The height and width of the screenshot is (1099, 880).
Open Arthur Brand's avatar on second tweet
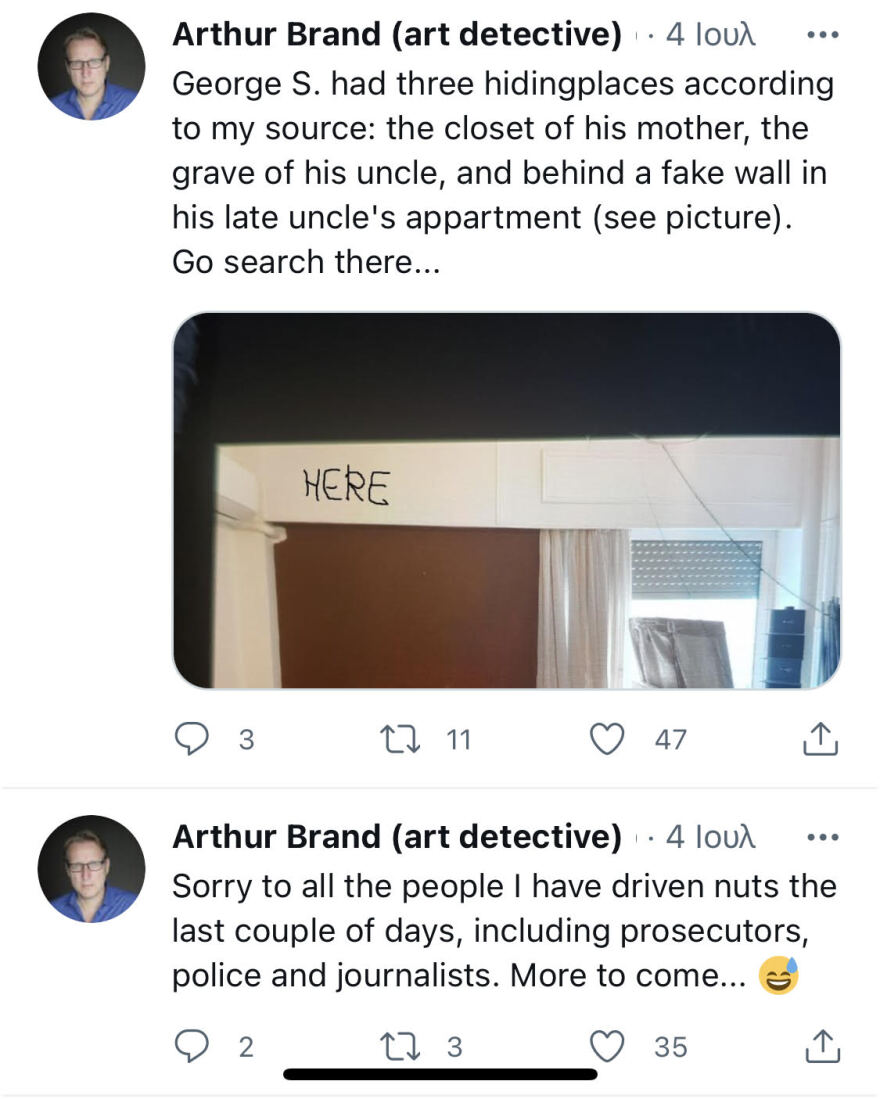91,869
